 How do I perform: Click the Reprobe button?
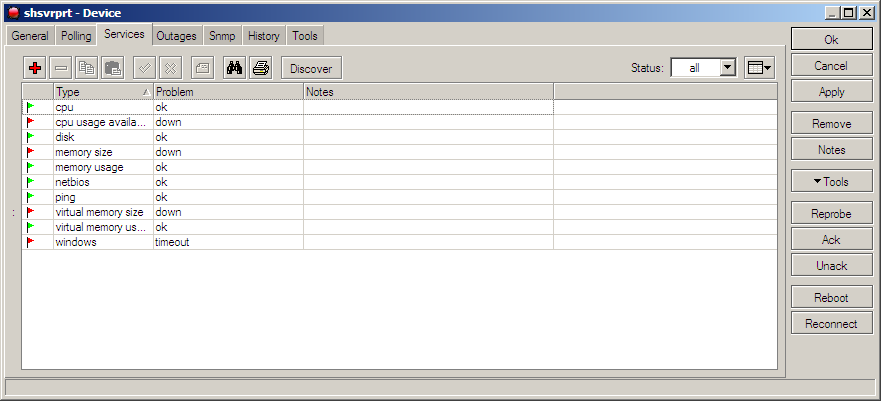[831, 214]
